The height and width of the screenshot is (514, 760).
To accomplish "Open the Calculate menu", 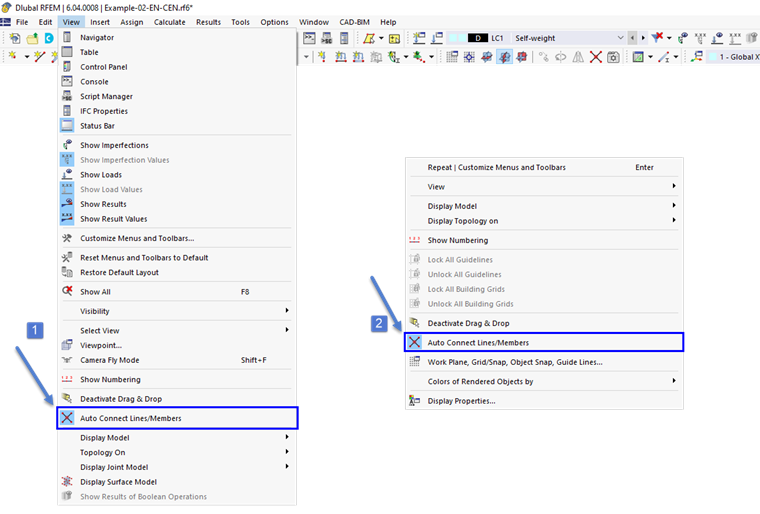I will pos(170,22).
